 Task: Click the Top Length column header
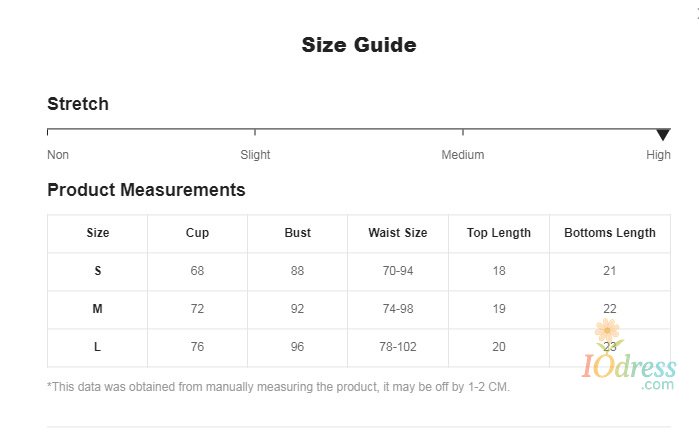coord(499,233)
